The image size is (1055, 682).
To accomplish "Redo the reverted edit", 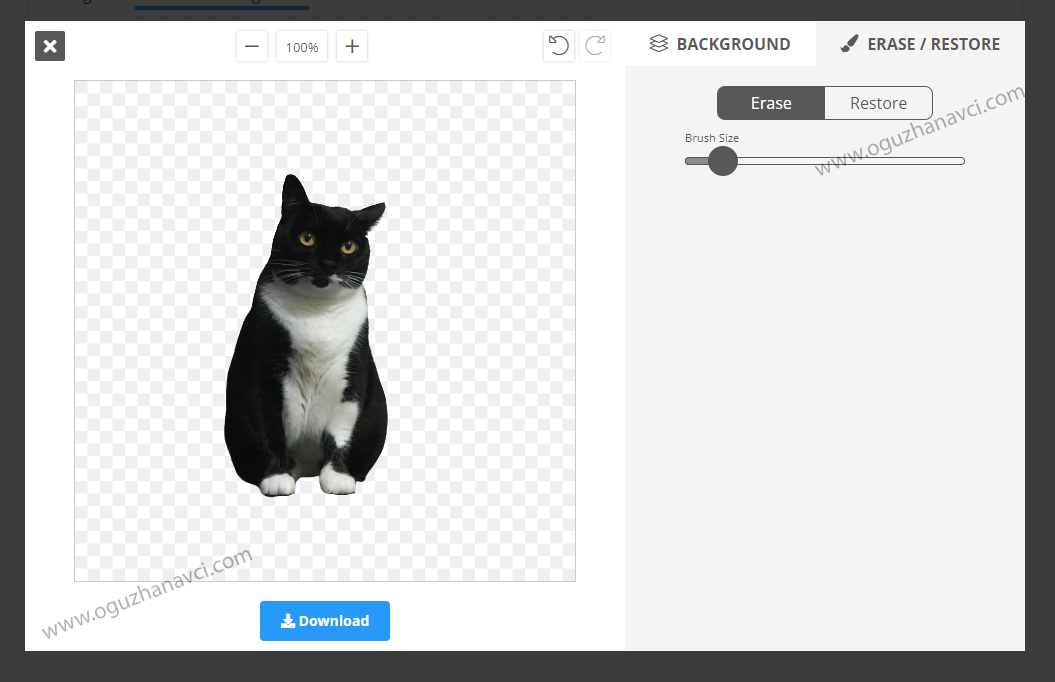I will click(595, 46).
